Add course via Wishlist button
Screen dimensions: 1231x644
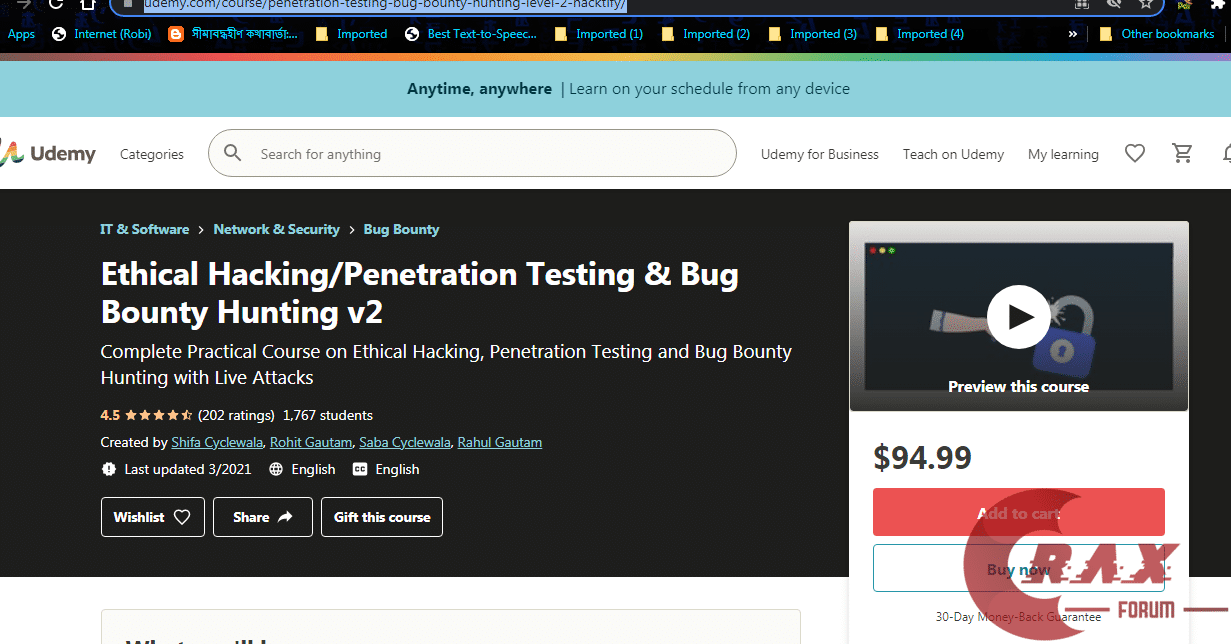(153, 517)
